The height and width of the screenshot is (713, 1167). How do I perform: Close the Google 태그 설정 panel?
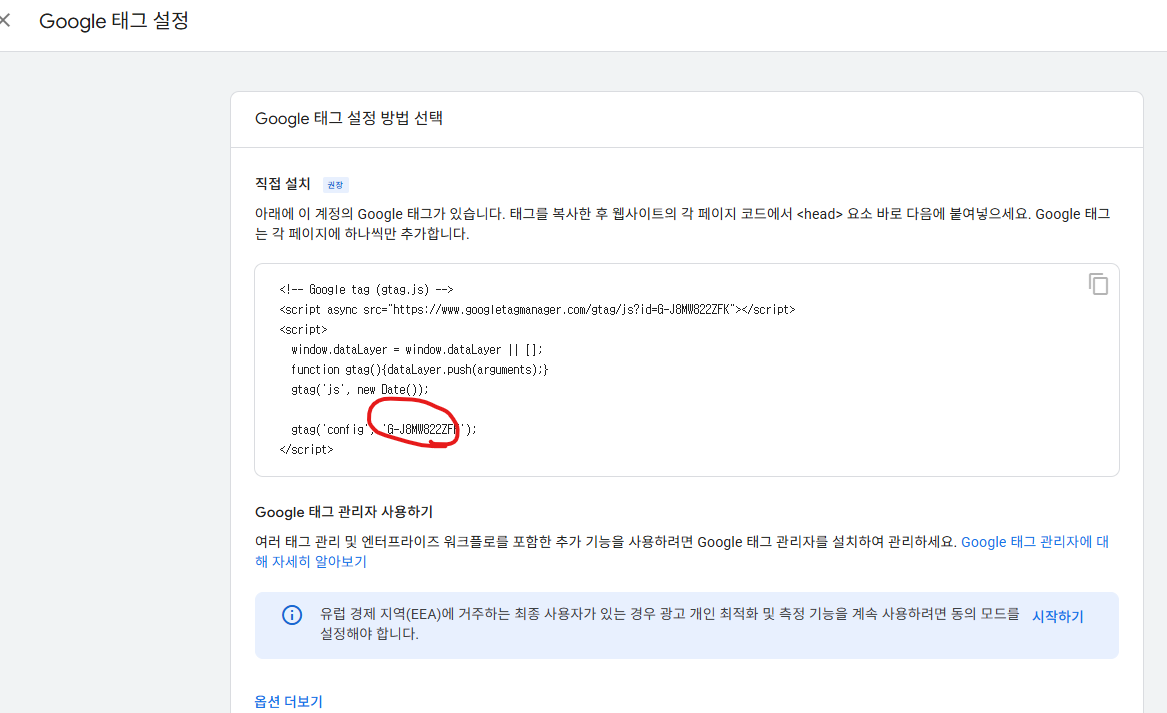point(4,20)
